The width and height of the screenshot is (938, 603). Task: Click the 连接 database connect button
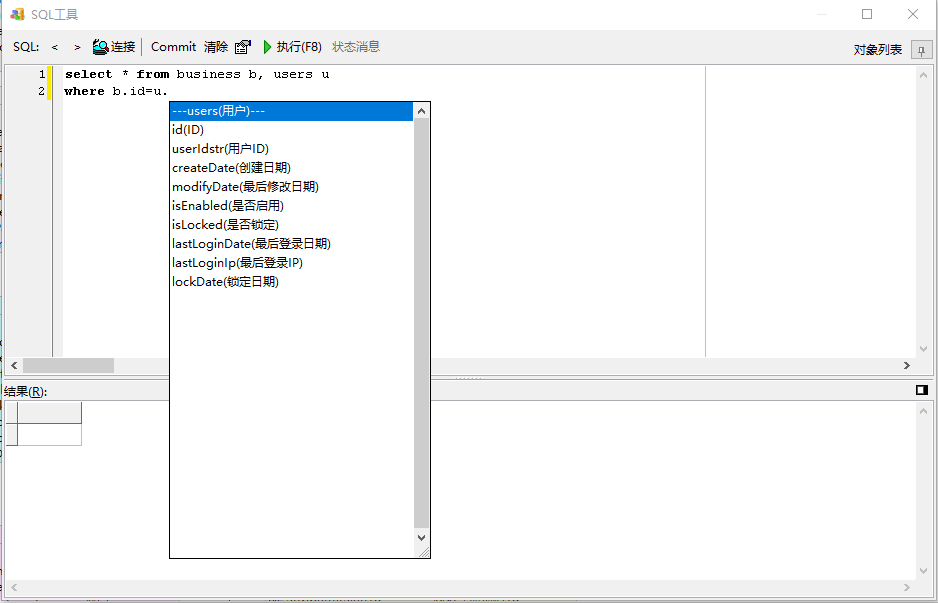click(x=114, y=47)
